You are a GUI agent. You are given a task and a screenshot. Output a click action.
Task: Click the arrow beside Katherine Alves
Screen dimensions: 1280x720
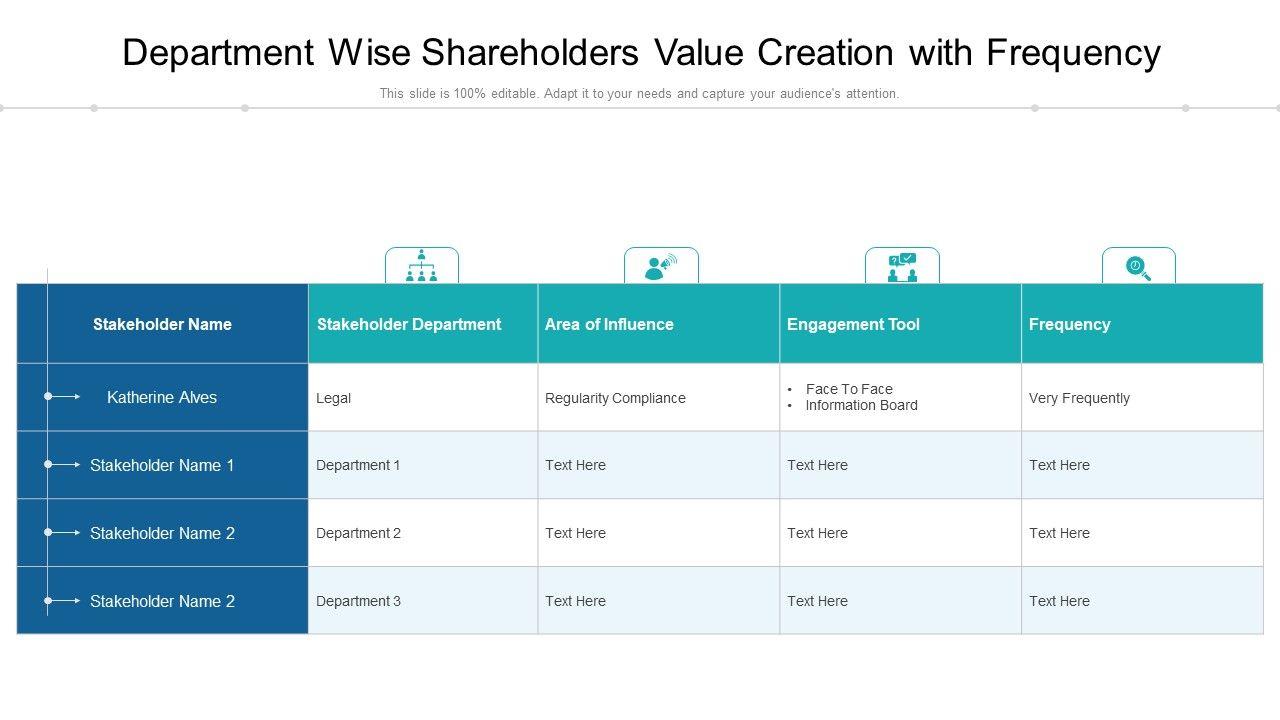tap(64, 397)
